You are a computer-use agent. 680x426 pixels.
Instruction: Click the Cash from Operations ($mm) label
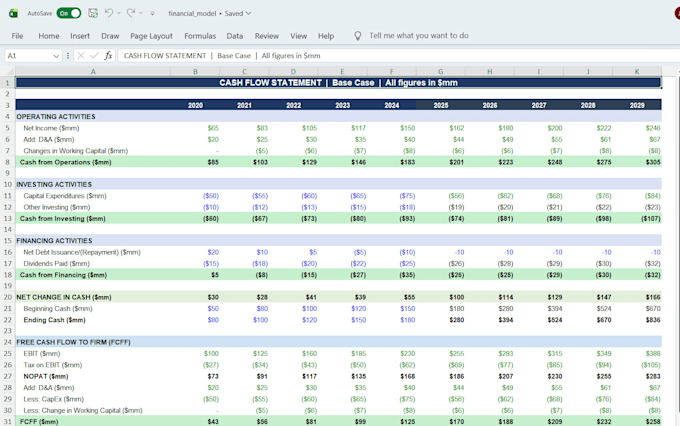65,162
